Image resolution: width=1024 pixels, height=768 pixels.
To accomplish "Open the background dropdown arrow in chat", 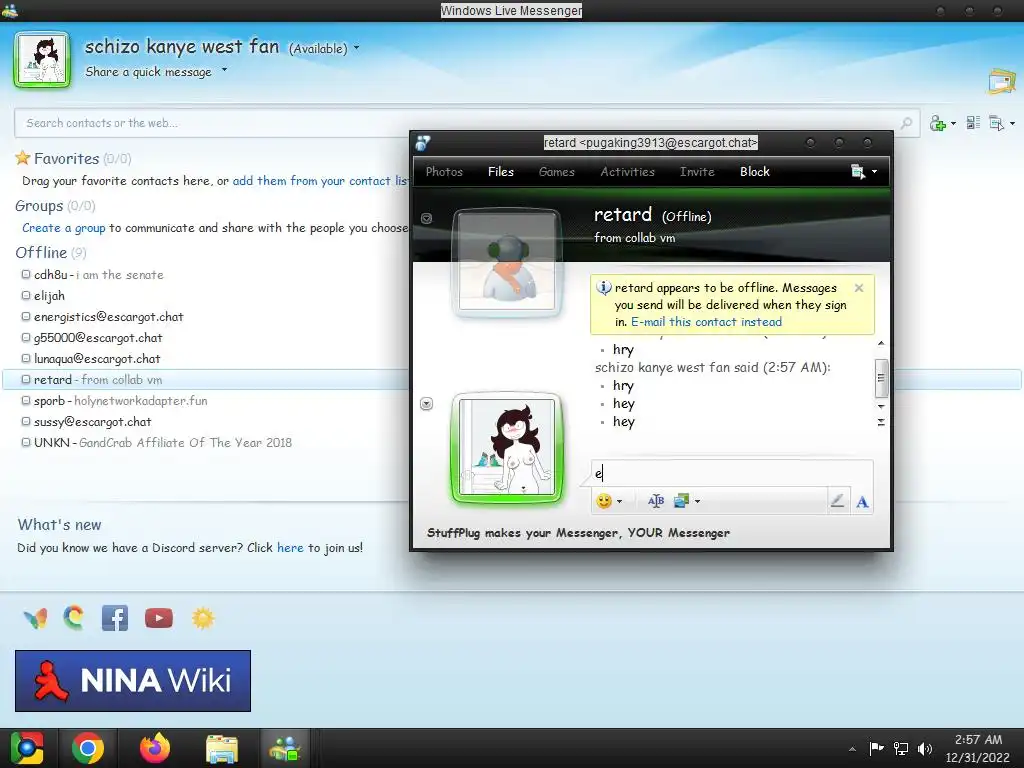I will (697, 502).
